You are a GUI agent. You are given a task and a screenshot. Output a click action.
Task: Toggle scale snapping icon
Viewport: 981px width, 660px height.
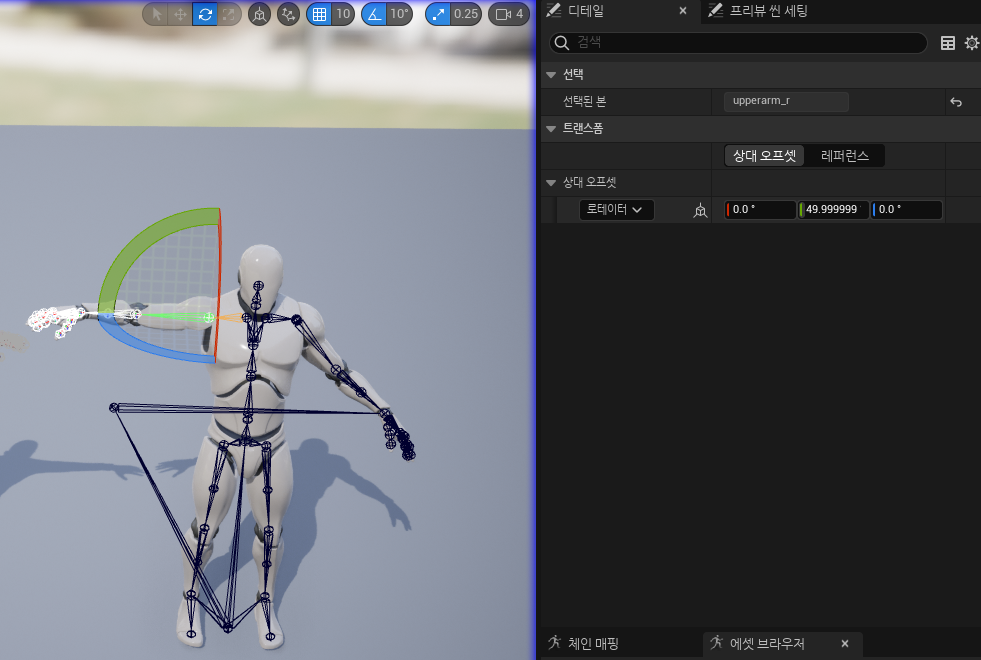[x=438, y=14]
